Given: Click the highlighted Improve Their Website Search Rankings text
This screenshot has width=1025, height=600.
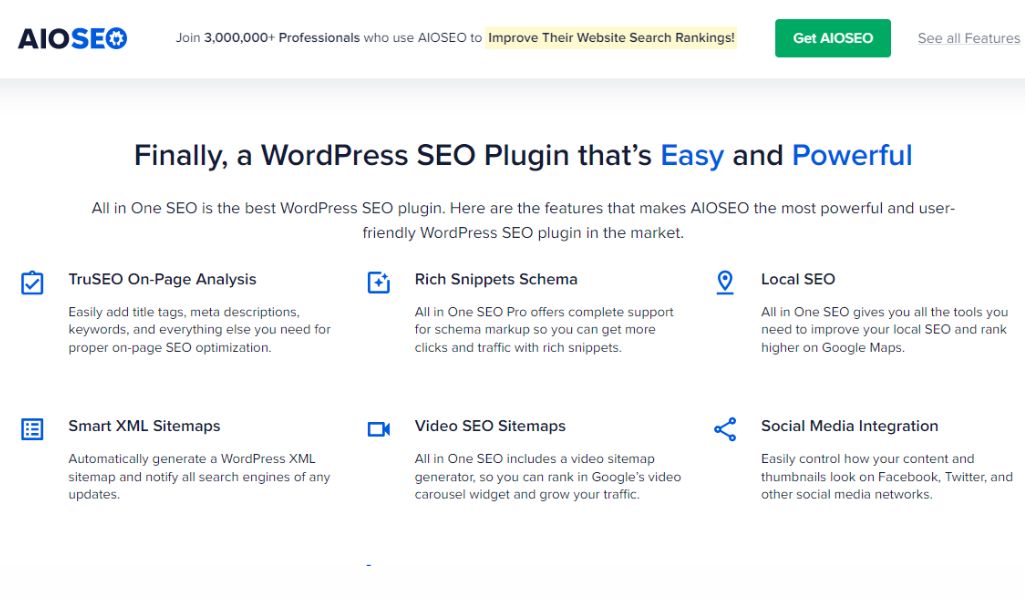Looking at the screenshot, I should (x=611, y=38).
